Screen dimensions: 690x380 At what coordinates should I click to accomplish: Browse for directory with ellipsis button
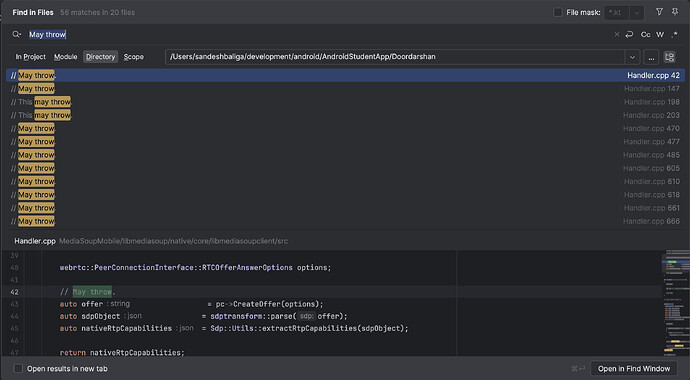tap(651, 57)
